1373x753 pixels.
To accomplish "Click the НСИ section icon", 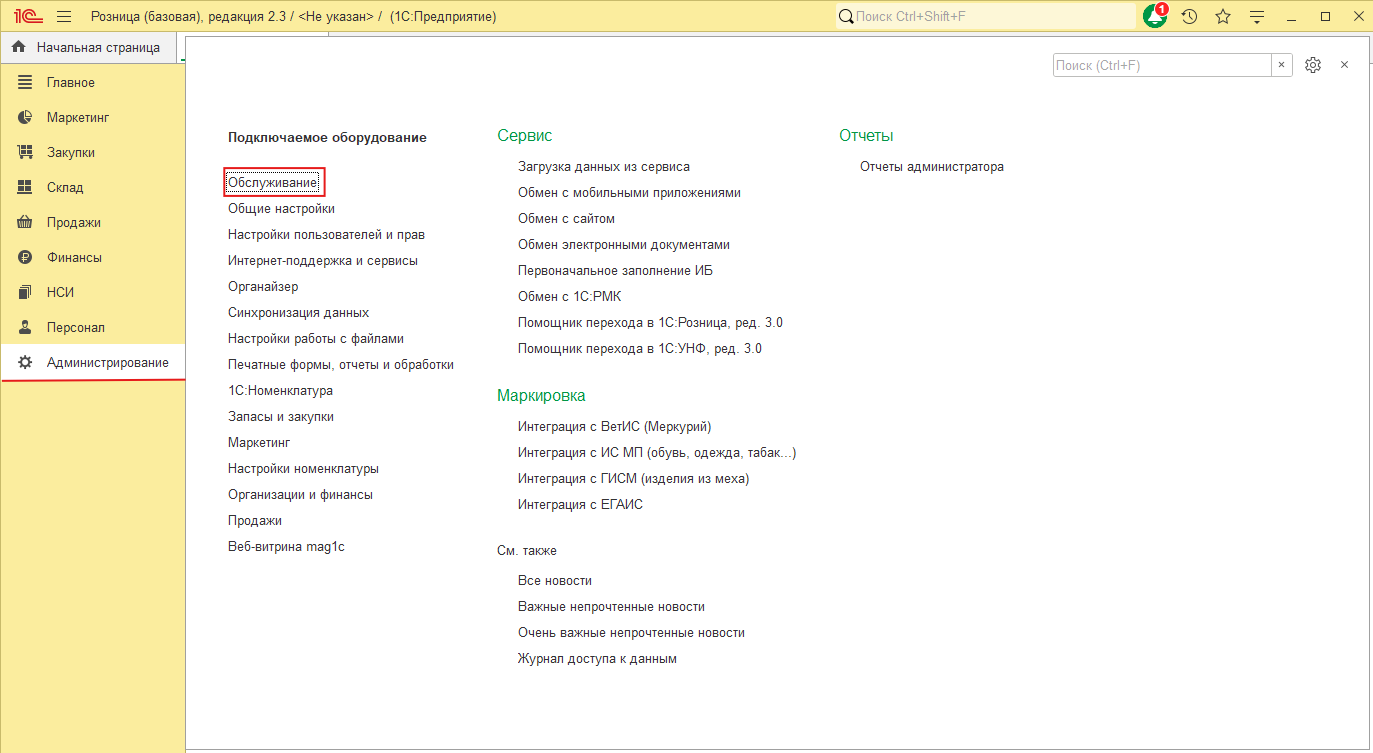I will click(26, 292).
